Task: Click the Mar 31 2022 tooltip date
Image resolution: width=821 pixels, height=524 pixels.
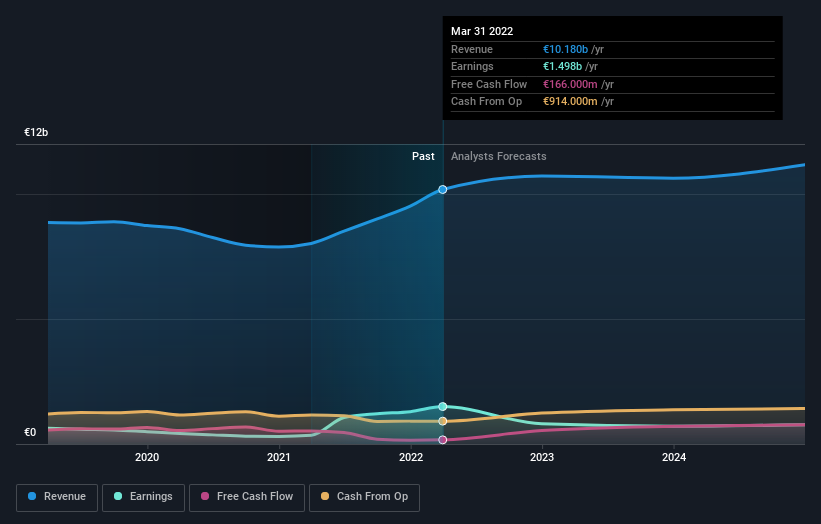Action: 482,31
